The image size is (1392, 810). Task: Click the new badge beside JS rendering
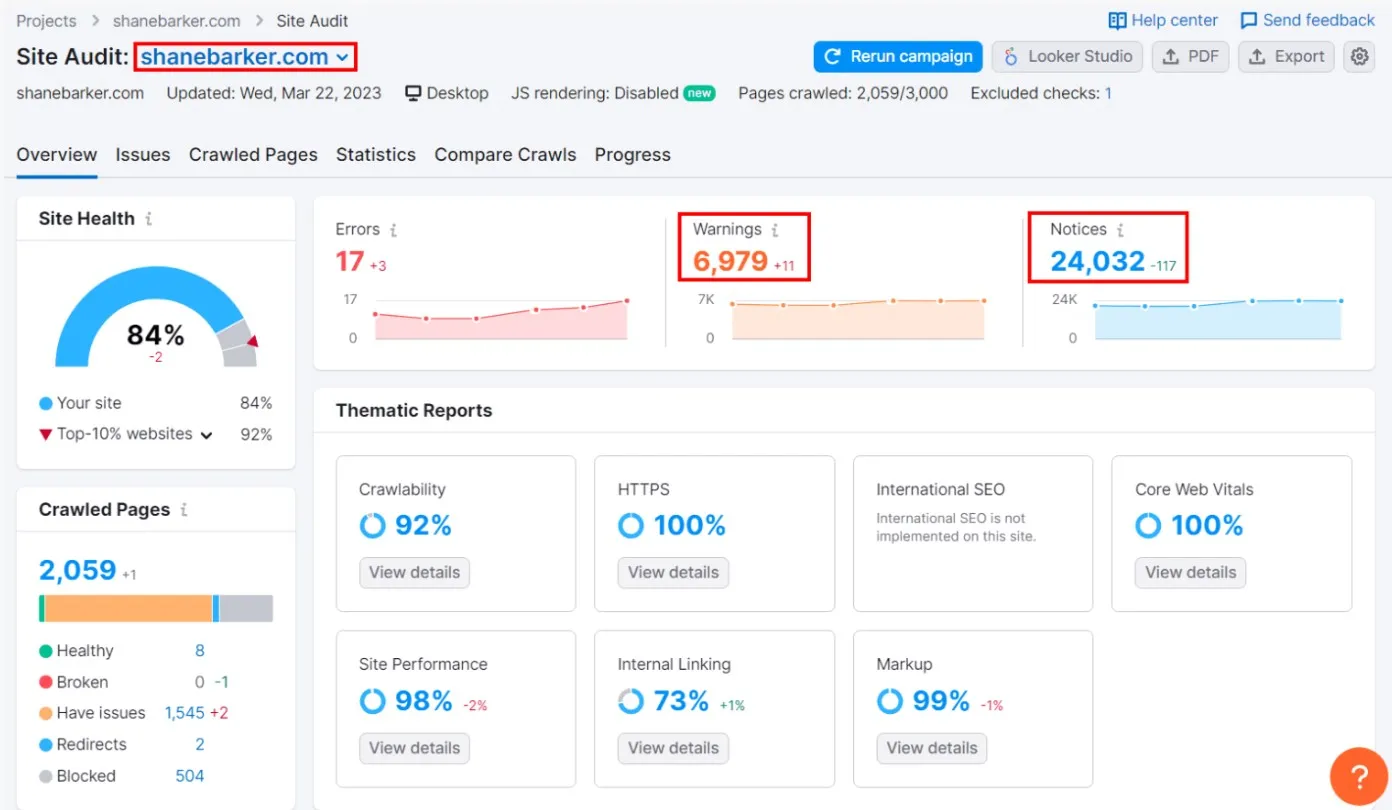pyautogui.click(x=700, y=93)
